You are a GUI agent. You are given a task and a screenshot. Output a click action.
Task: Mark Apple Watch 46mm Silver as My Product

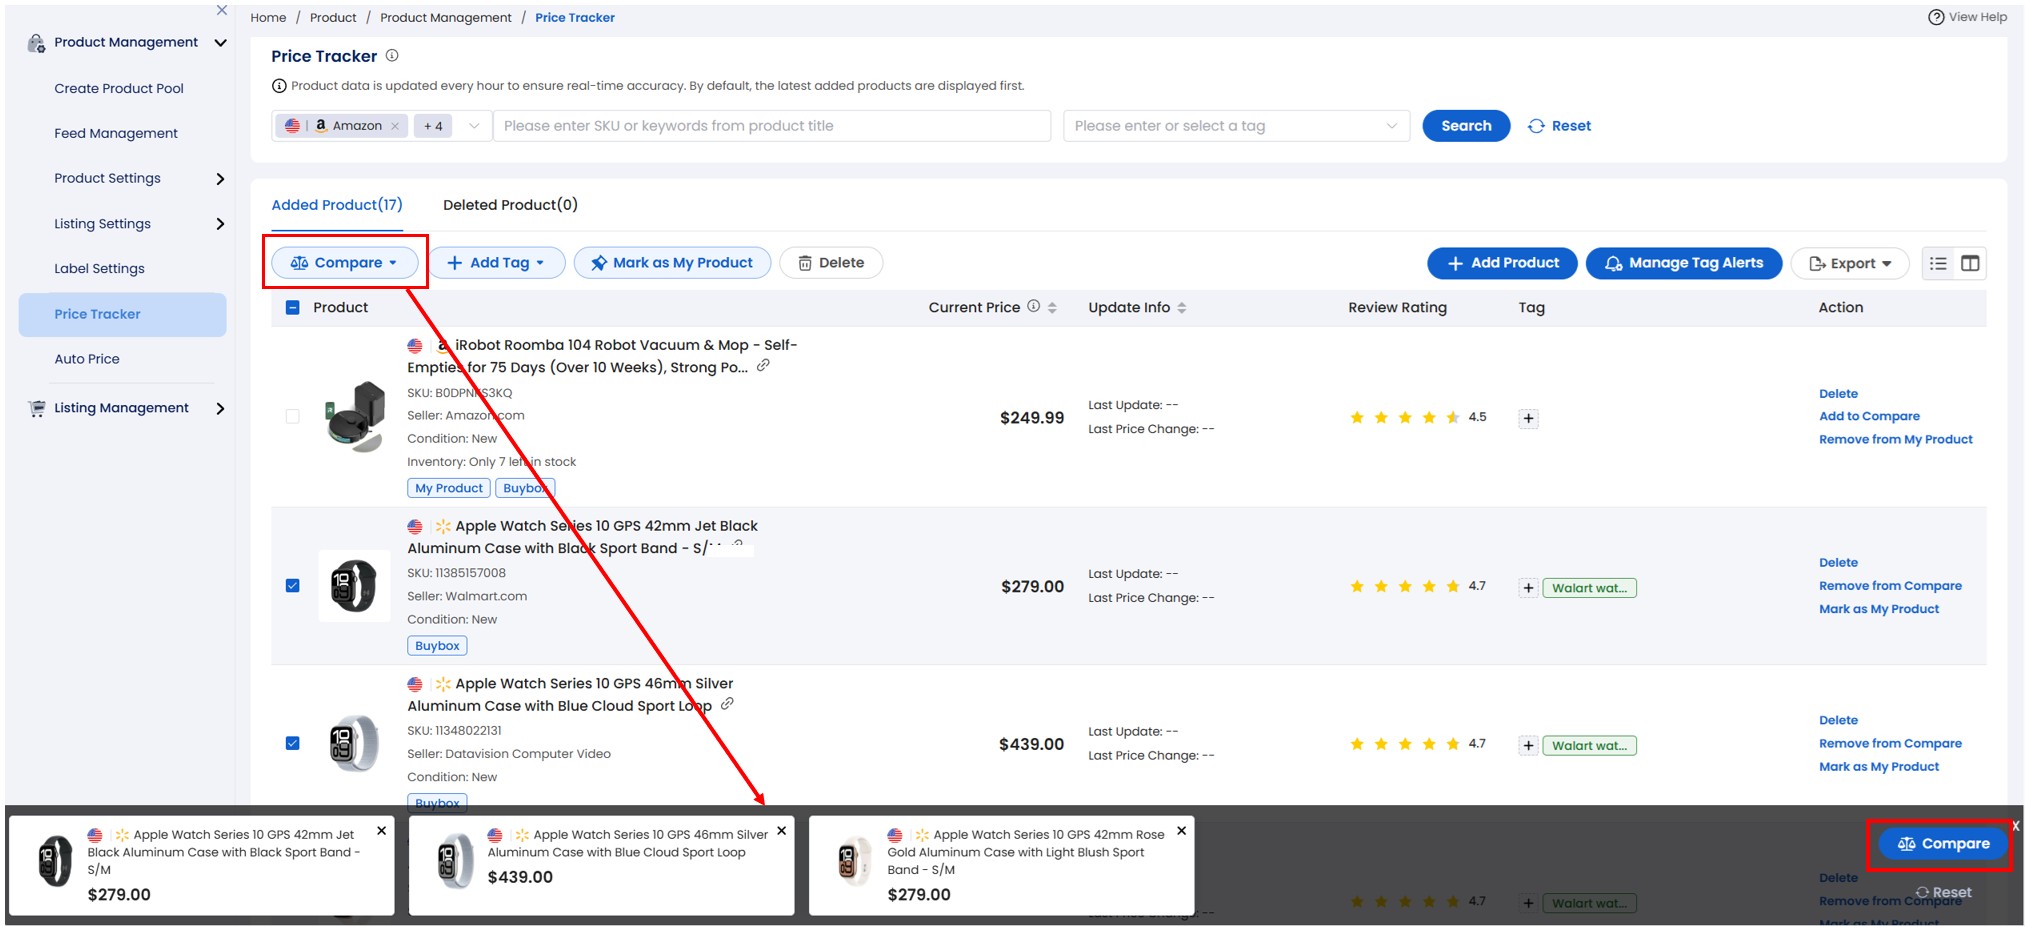[1878, 767]
